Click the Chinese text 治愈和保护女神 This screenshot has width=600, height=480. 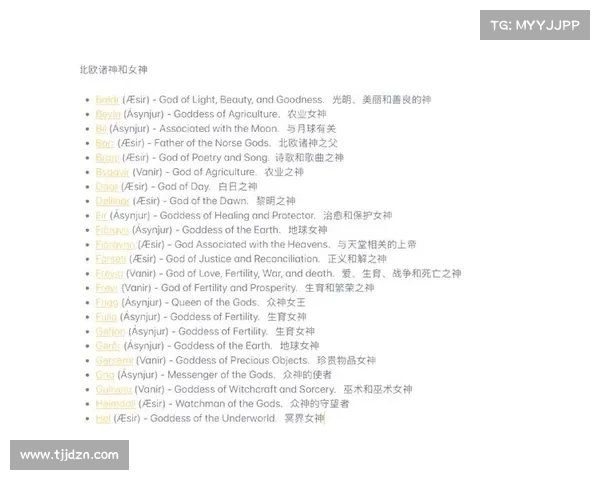[357, 216]
